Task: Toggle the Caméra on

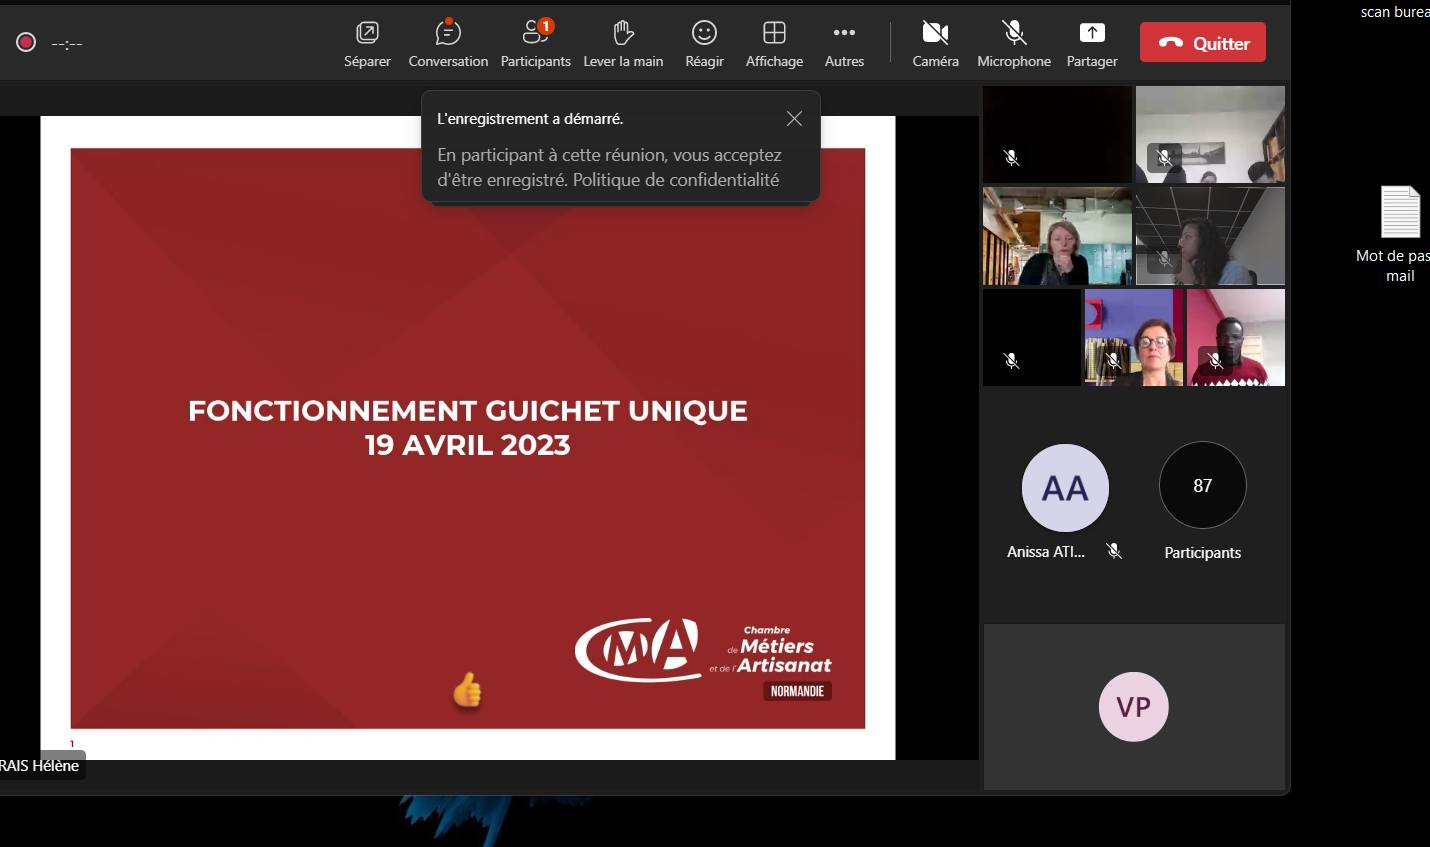Action: (x=935, y=44)
